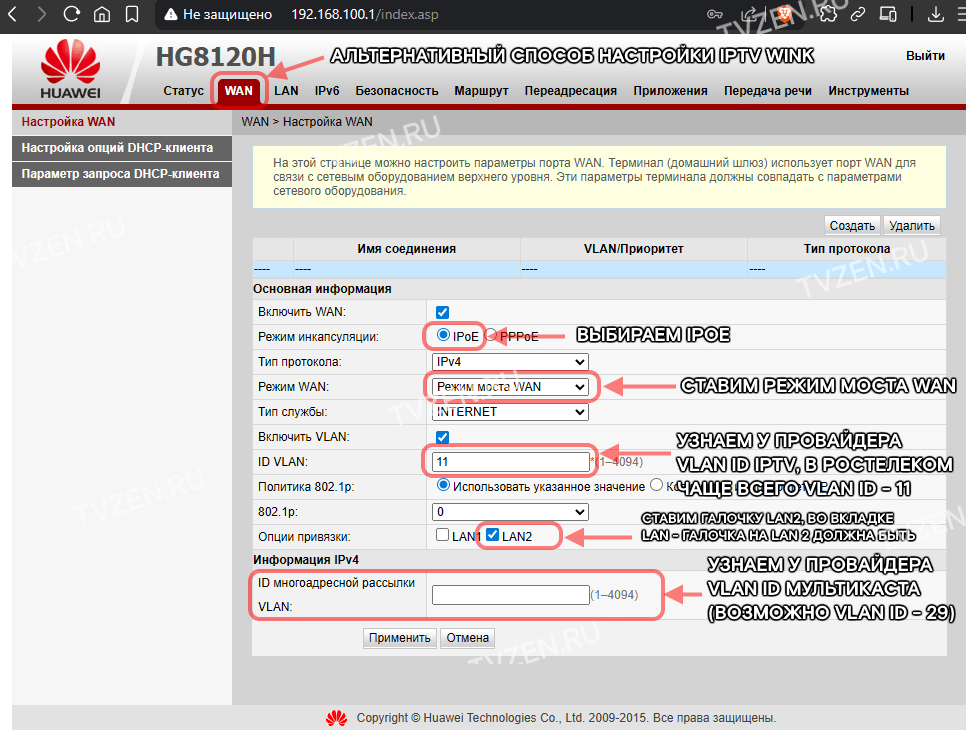This screenshot has height=735, width=966.
Task: Select the IPoE encapsulation radio button
Action: click(443, 335)
